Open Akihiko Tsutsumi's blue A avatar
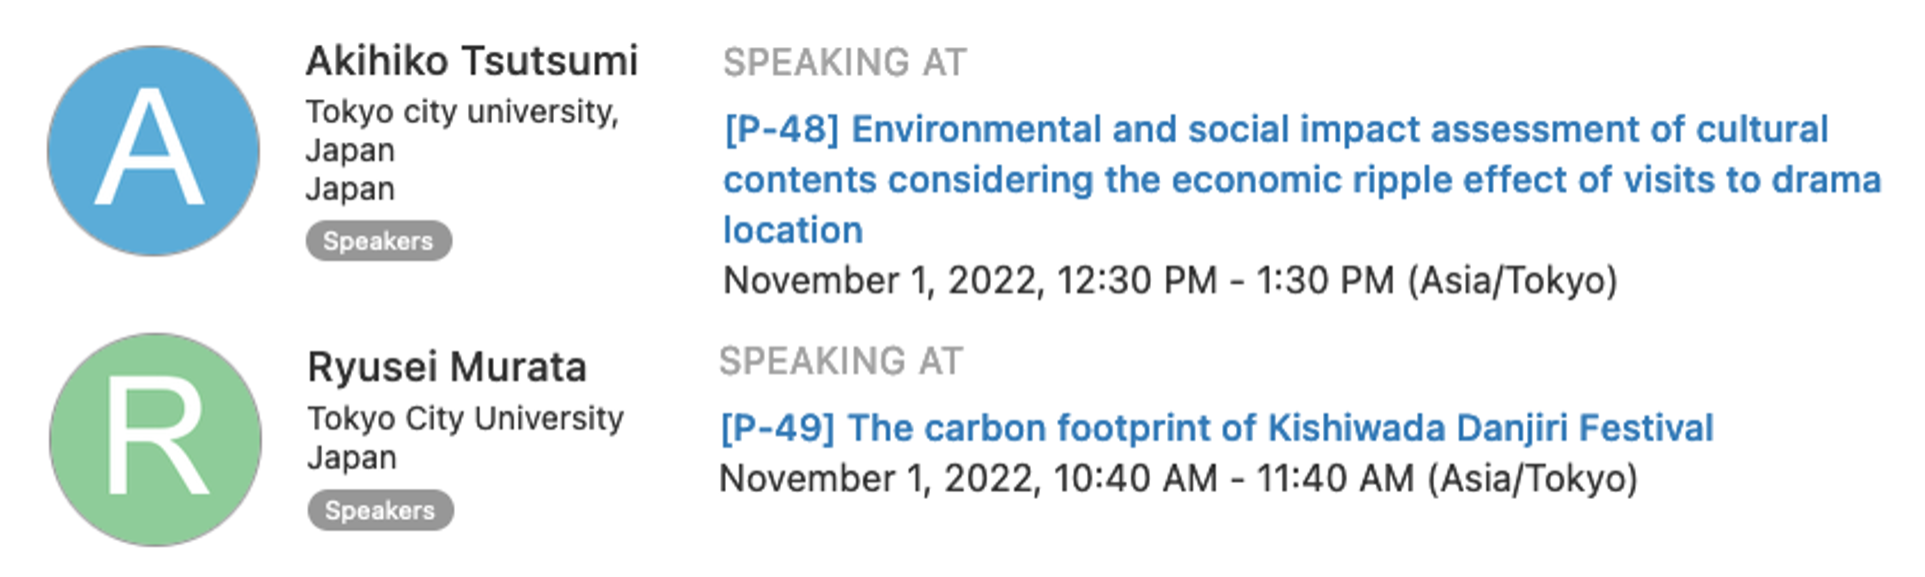The image size is (1925, 577). [x=153, y=151]
